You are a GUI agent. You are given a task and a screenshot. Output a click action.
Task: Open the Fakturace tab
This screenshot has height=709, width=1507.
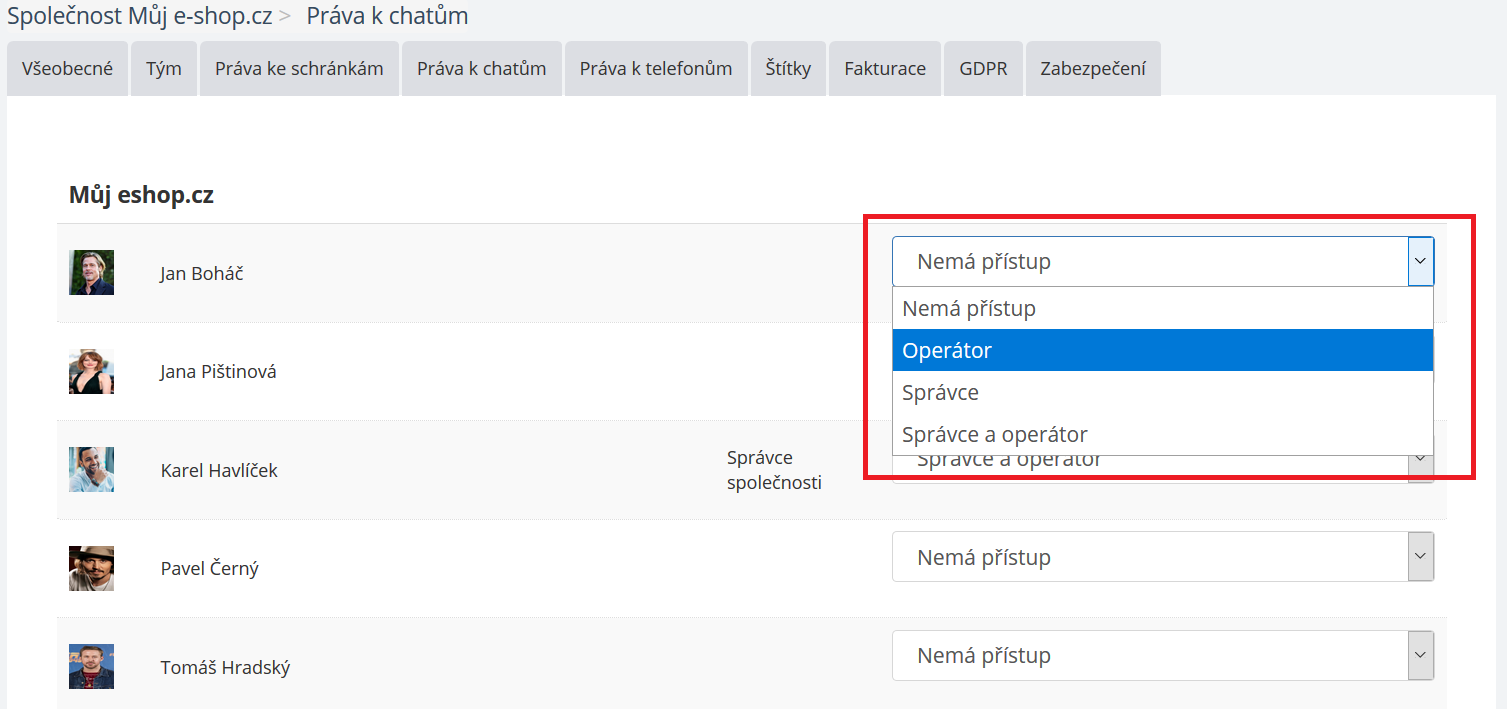tap(885, 69)
